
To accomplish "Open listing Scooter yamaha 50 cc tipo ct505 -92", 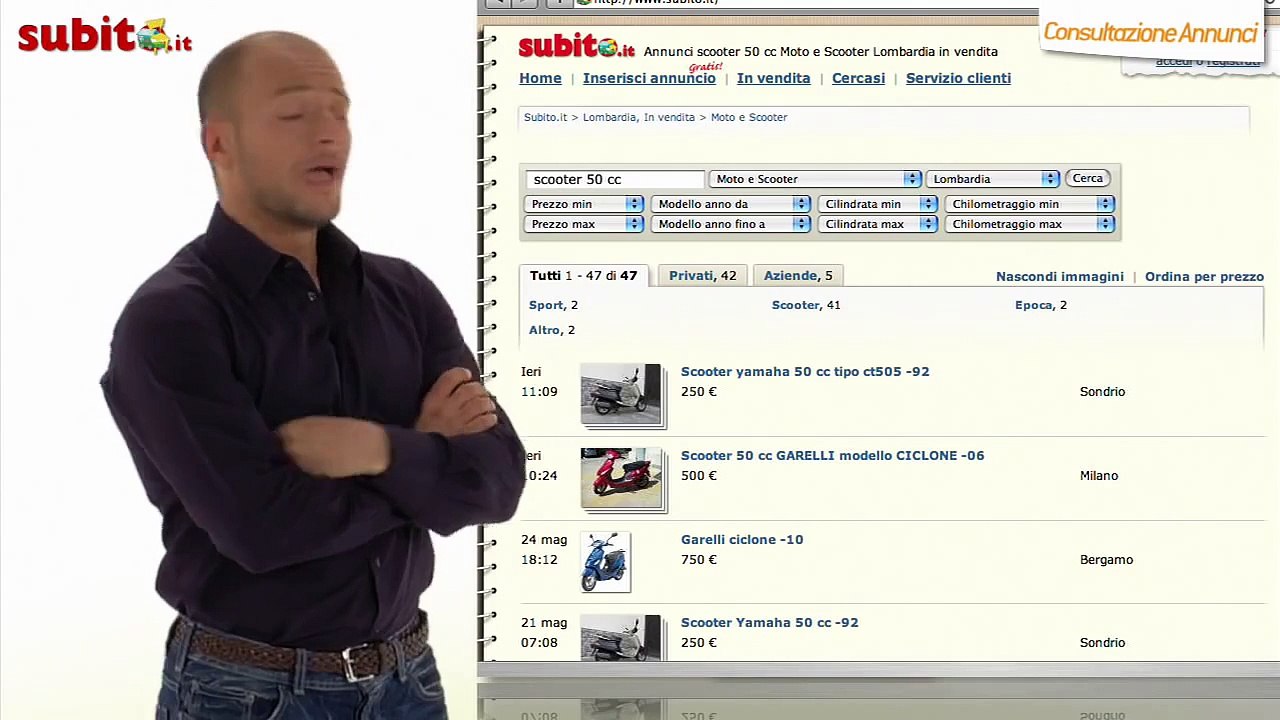I will tap(805, 371).
